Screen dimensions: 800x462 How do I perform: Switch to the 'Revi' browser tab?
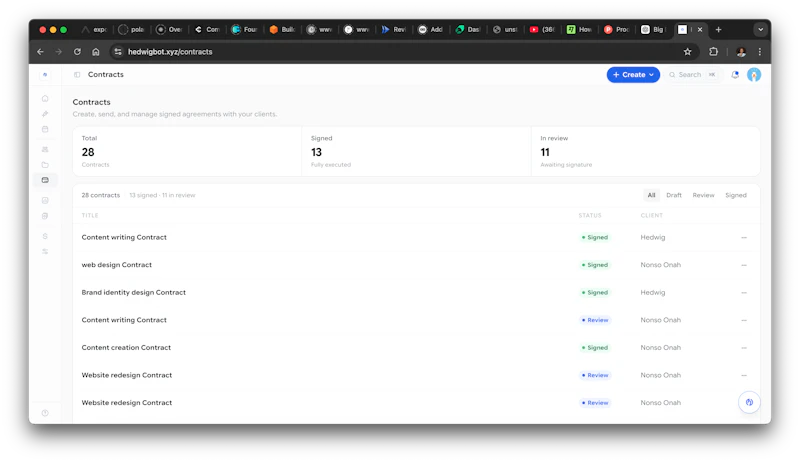coord(394,30)
